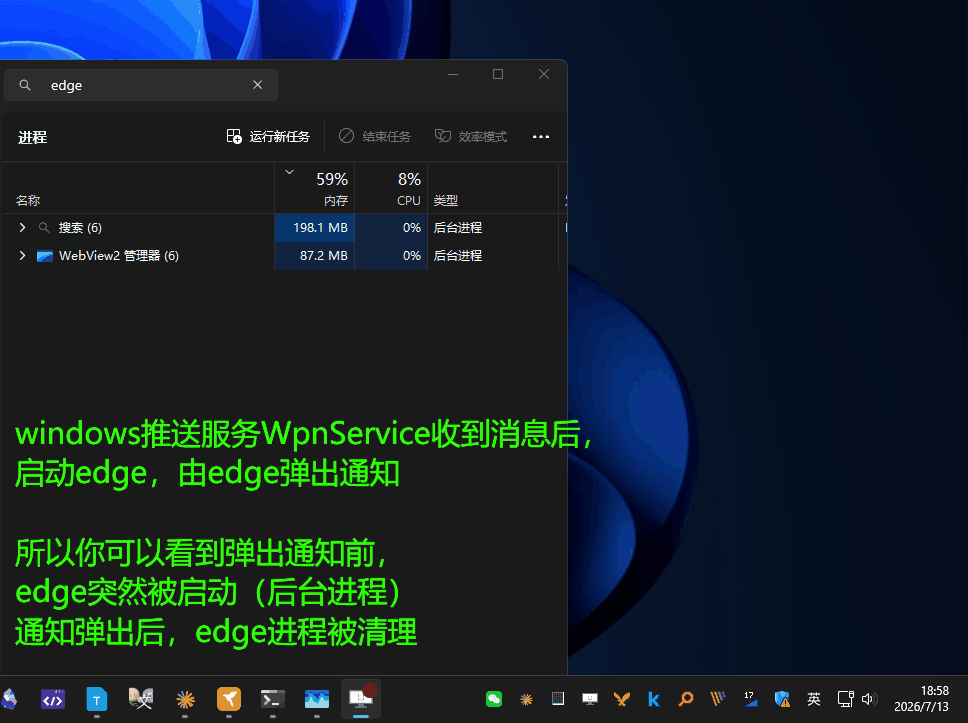Open volume speaker tray icon
The image size is (968, 723).
869,699
